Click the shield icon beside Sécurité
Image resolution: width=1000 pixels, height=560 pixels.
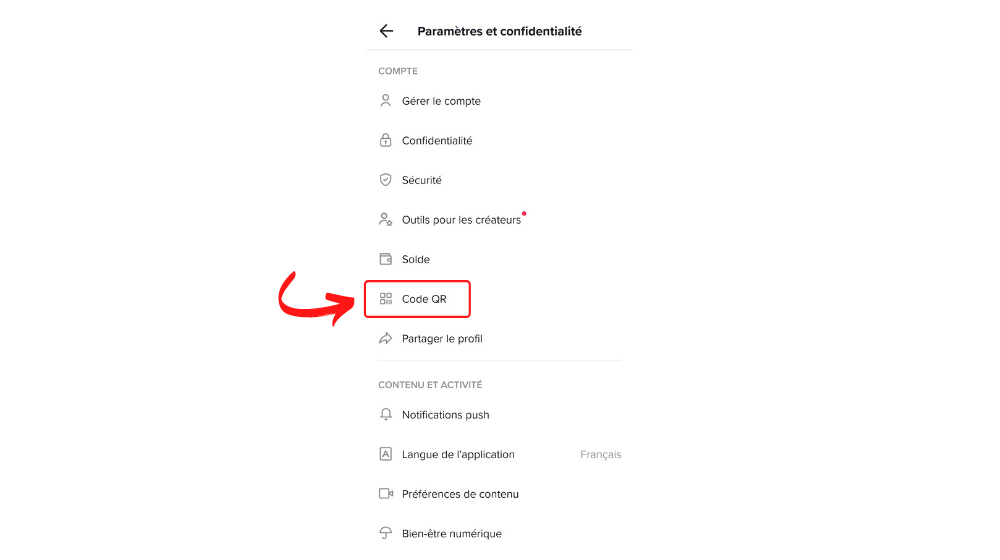pyautogui.click(x=385, y=180)
